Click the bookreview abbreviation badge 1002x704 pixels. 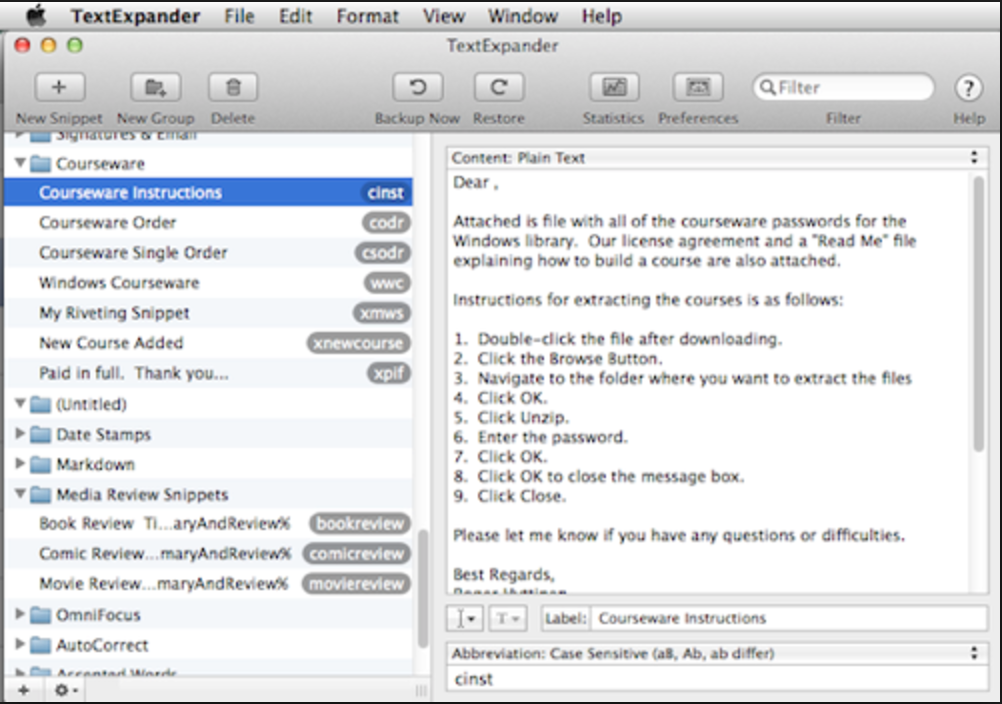pos(360,524)
